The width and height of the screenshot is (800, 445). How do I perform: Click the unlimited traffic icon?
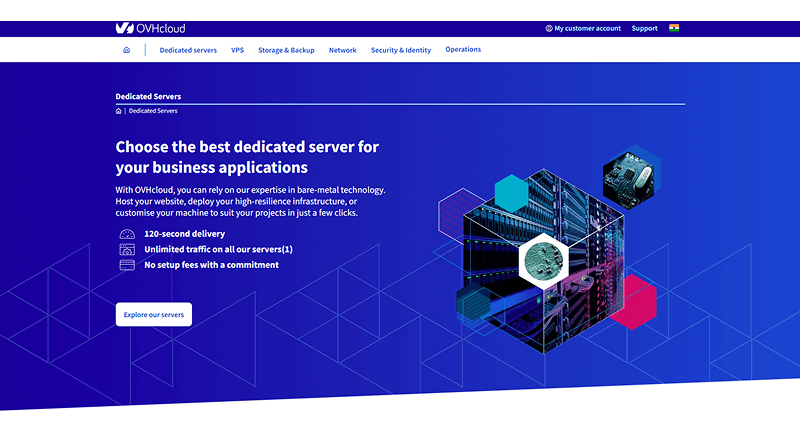point(127,250)
